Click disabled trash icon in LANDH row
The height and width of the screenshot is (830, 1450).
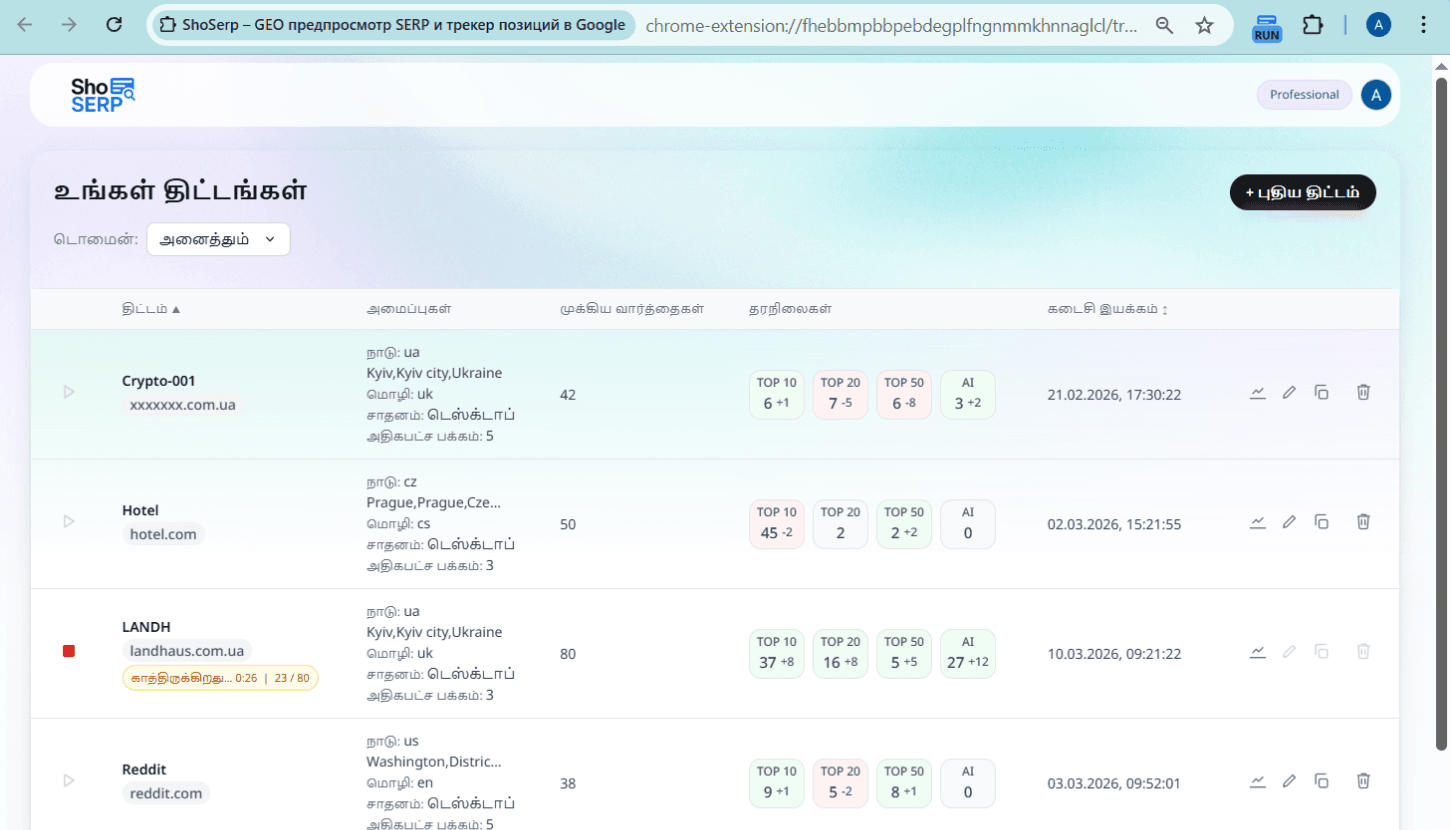point(1363,651)
